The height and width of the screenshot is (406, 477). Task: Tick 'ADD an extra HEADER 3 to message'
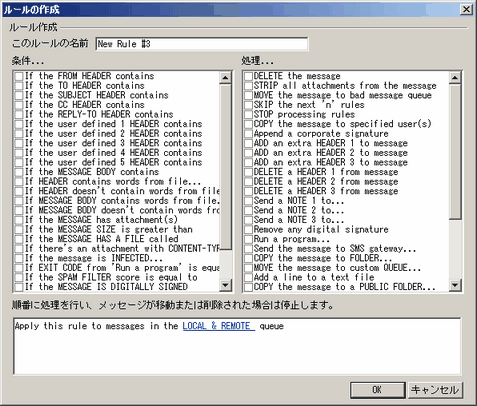click(248, 163)
